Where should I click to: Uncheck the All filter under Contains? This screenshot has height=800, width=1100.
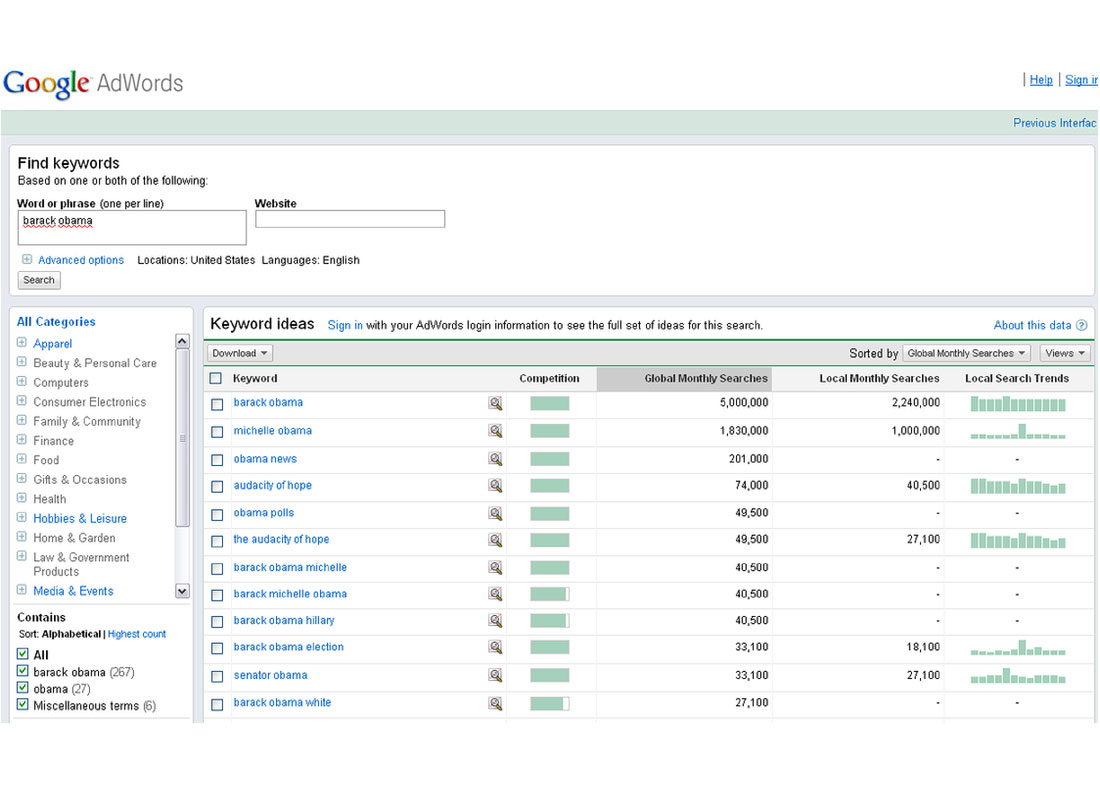pyautogui.click(x=23, y=654)
